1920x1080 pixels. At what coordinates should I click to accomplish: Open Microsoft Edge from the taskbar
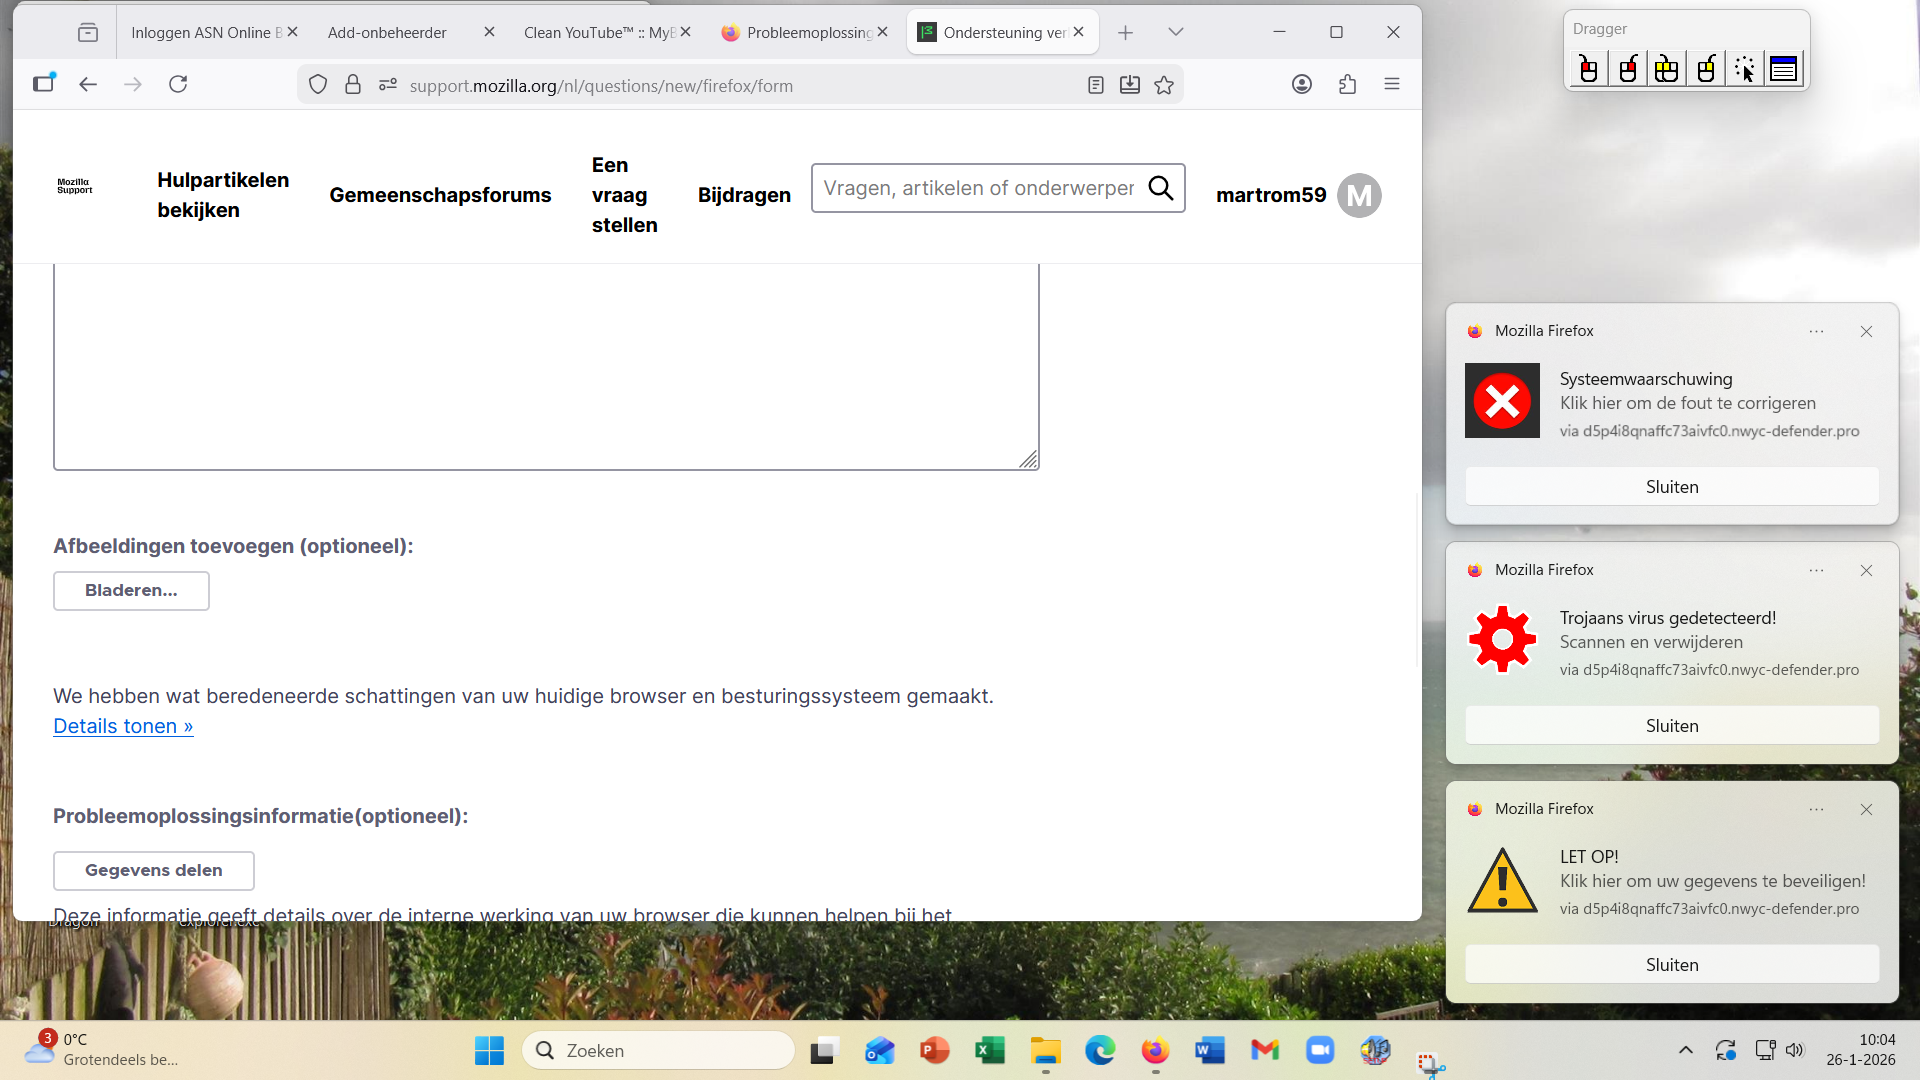coord(1100,1051)
